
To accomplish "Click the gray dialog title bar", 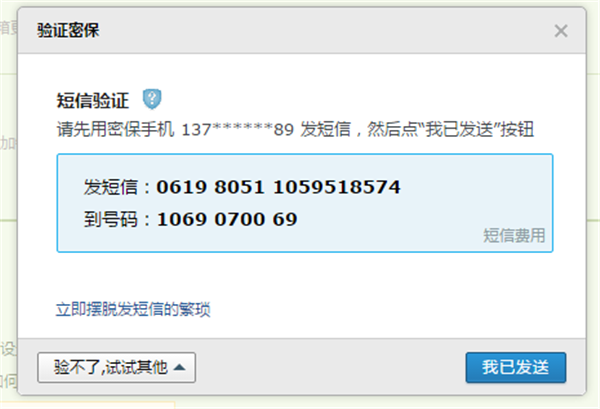I will tap(302, 31).
